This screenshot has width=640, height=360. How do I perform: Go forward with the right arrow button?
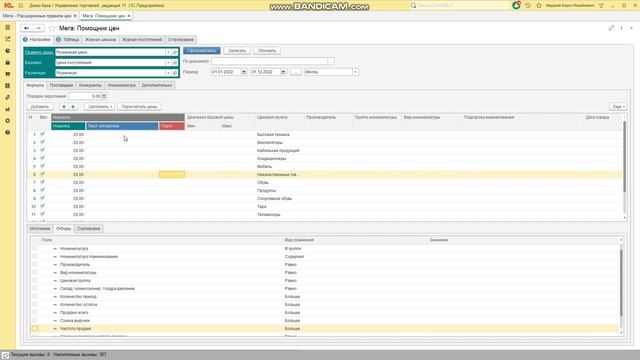(x=38, y=28)
